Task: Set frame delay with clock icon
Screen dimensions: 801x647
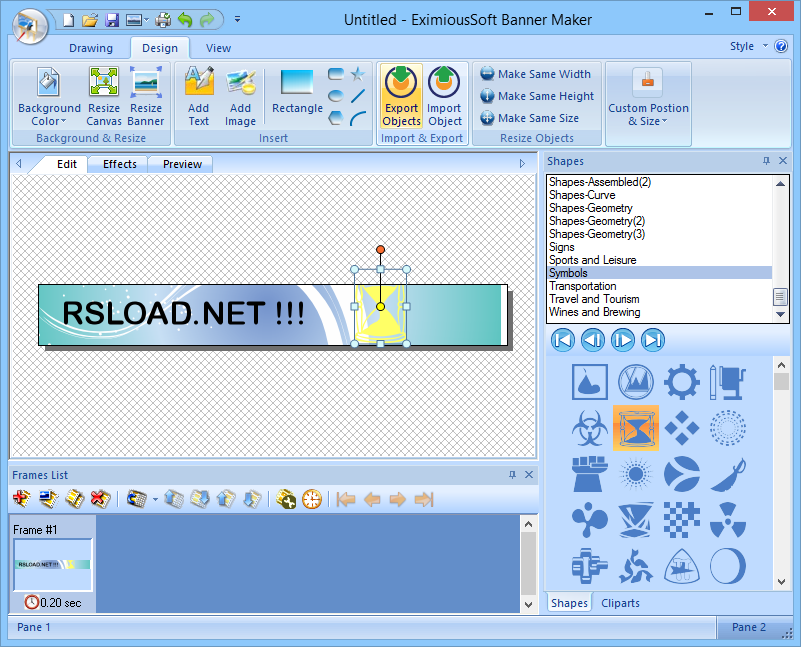Action: point(312,499)
